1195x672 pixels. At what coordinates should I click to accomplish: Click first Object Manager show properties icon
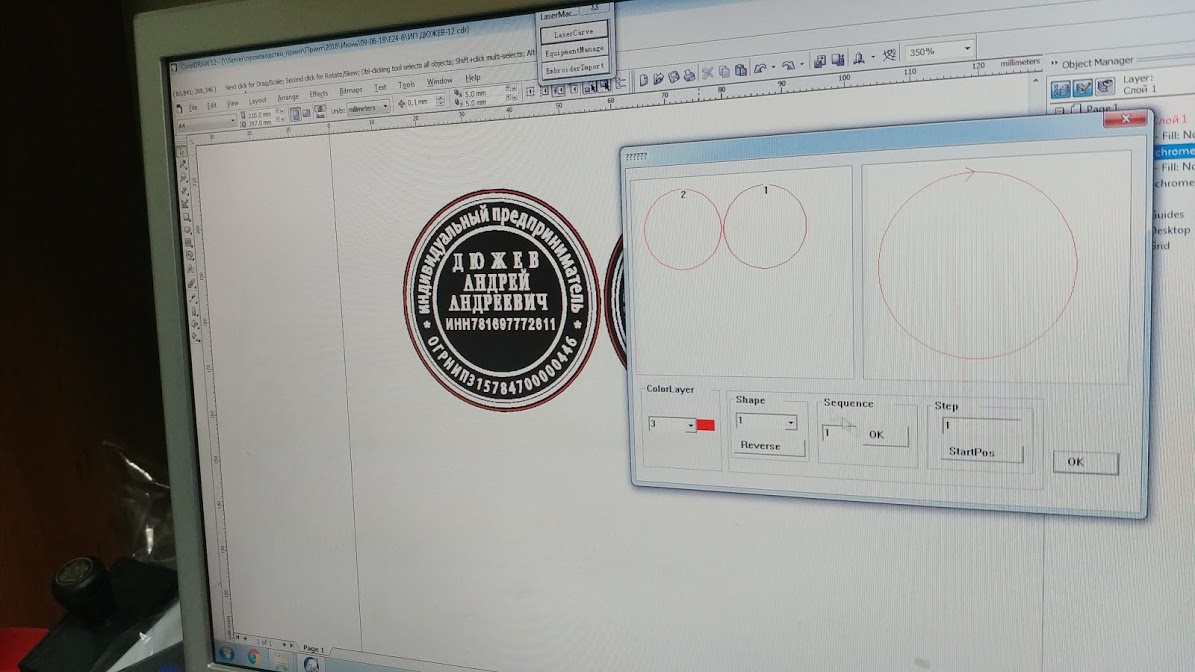pyautogui.click(x=1061, y=89)
